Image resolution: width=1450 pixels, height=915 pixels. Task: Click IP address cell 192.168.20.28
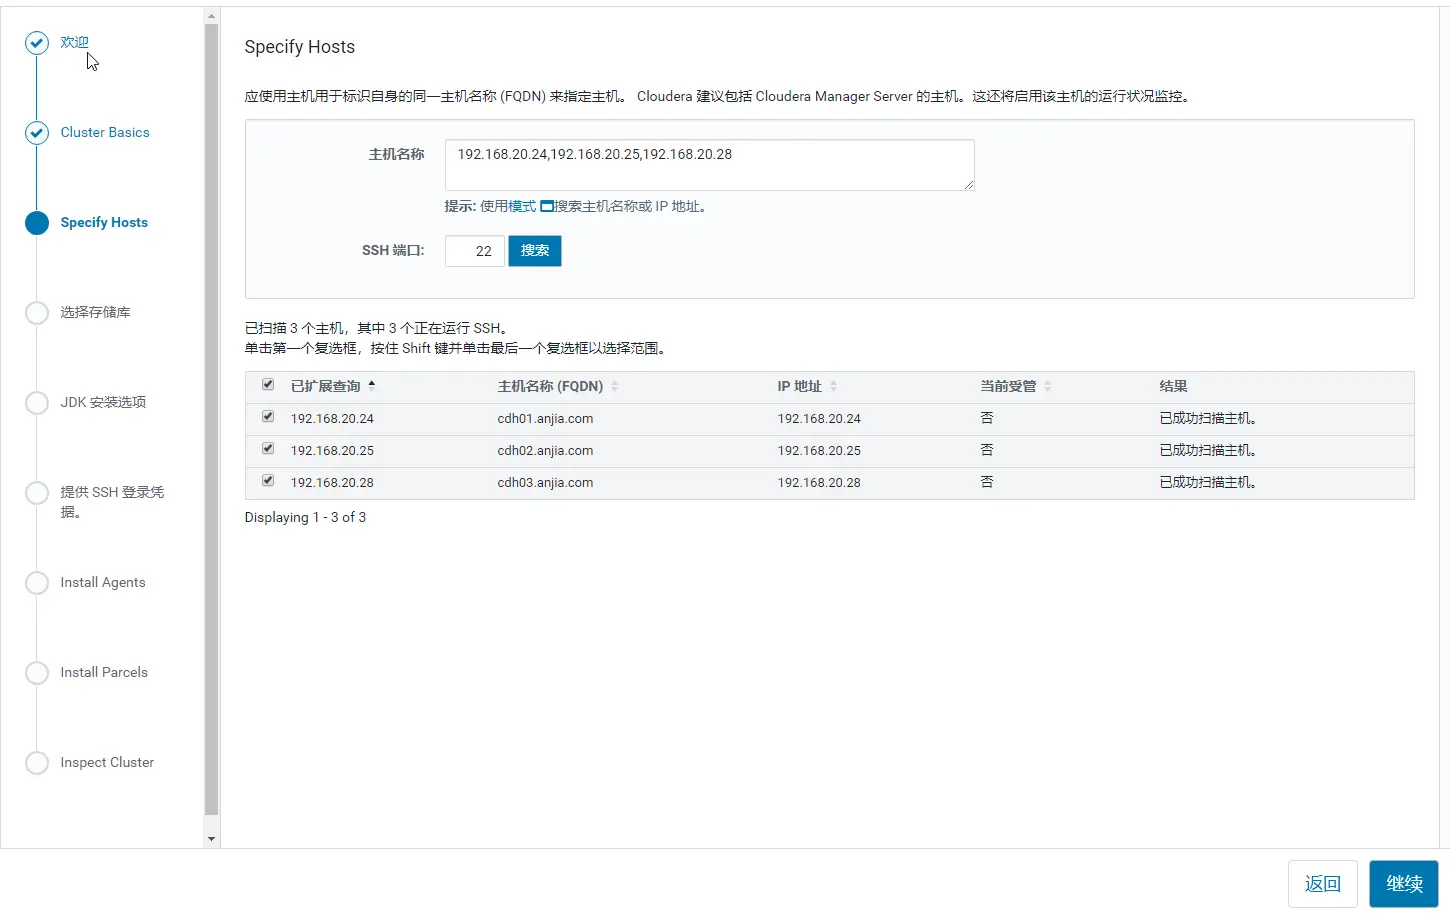(819, 483)
